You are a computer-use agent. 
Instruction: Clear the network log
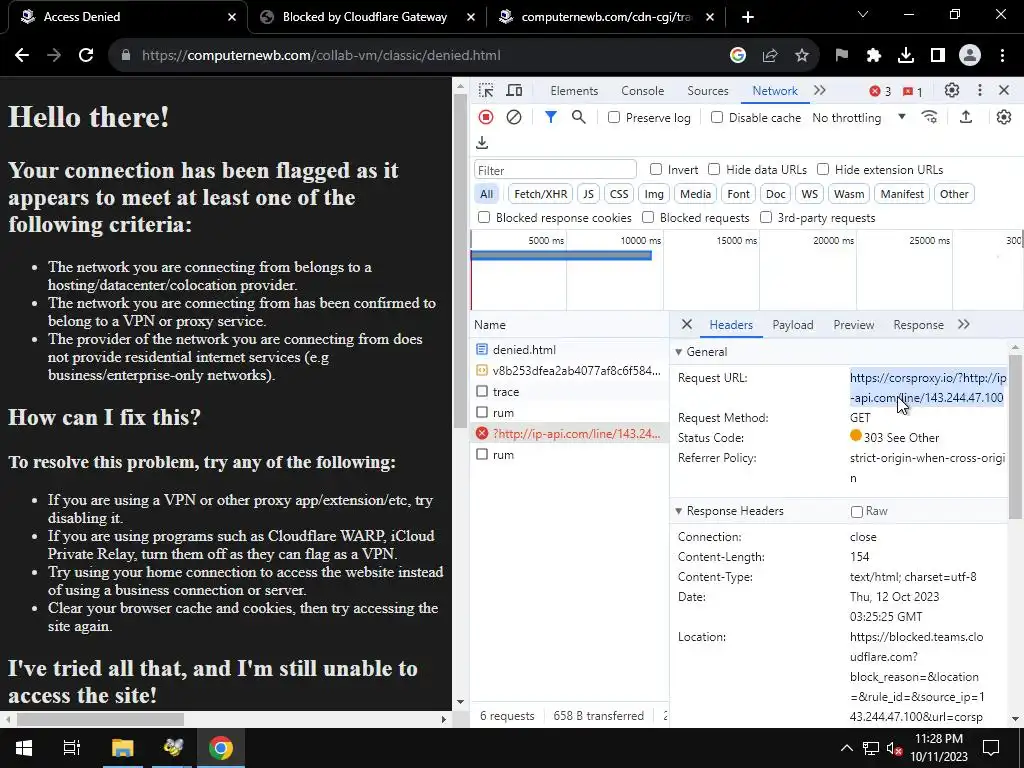pos(514,117)
